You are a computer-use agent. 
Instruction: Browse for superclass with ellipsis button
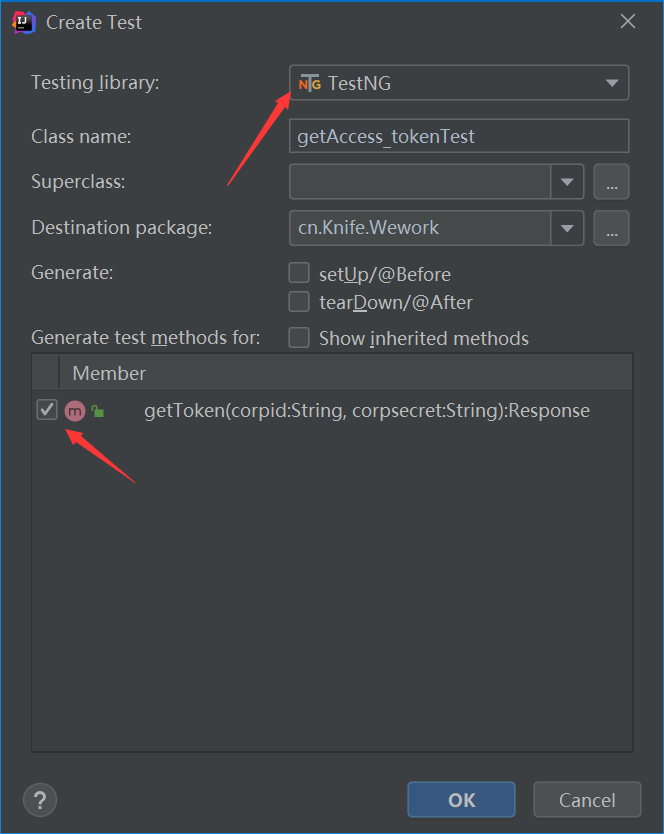pyautogui.click(x=611, y=182)
